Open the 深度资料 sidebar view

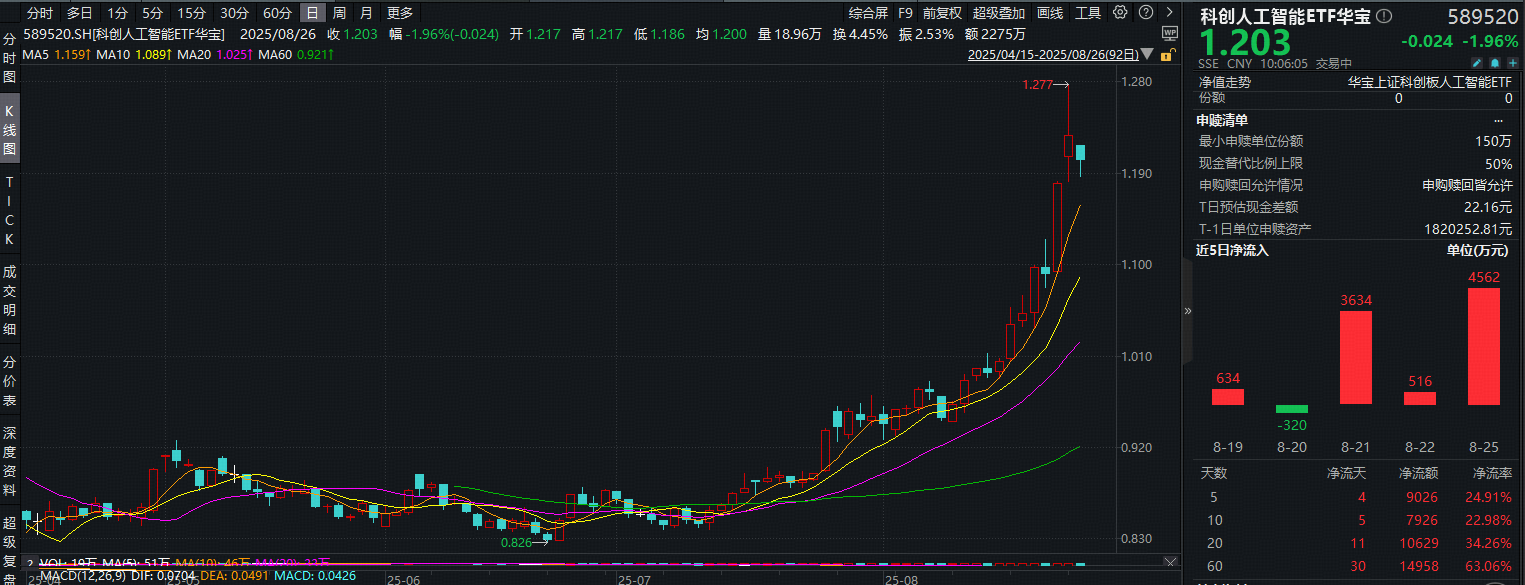tap(10, 461)
